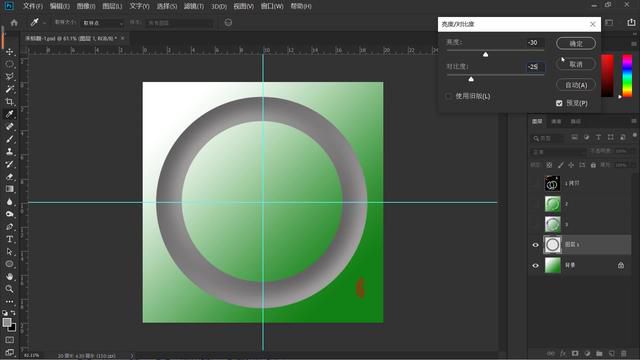Open the layer filter type dropdown

(549, 138)
